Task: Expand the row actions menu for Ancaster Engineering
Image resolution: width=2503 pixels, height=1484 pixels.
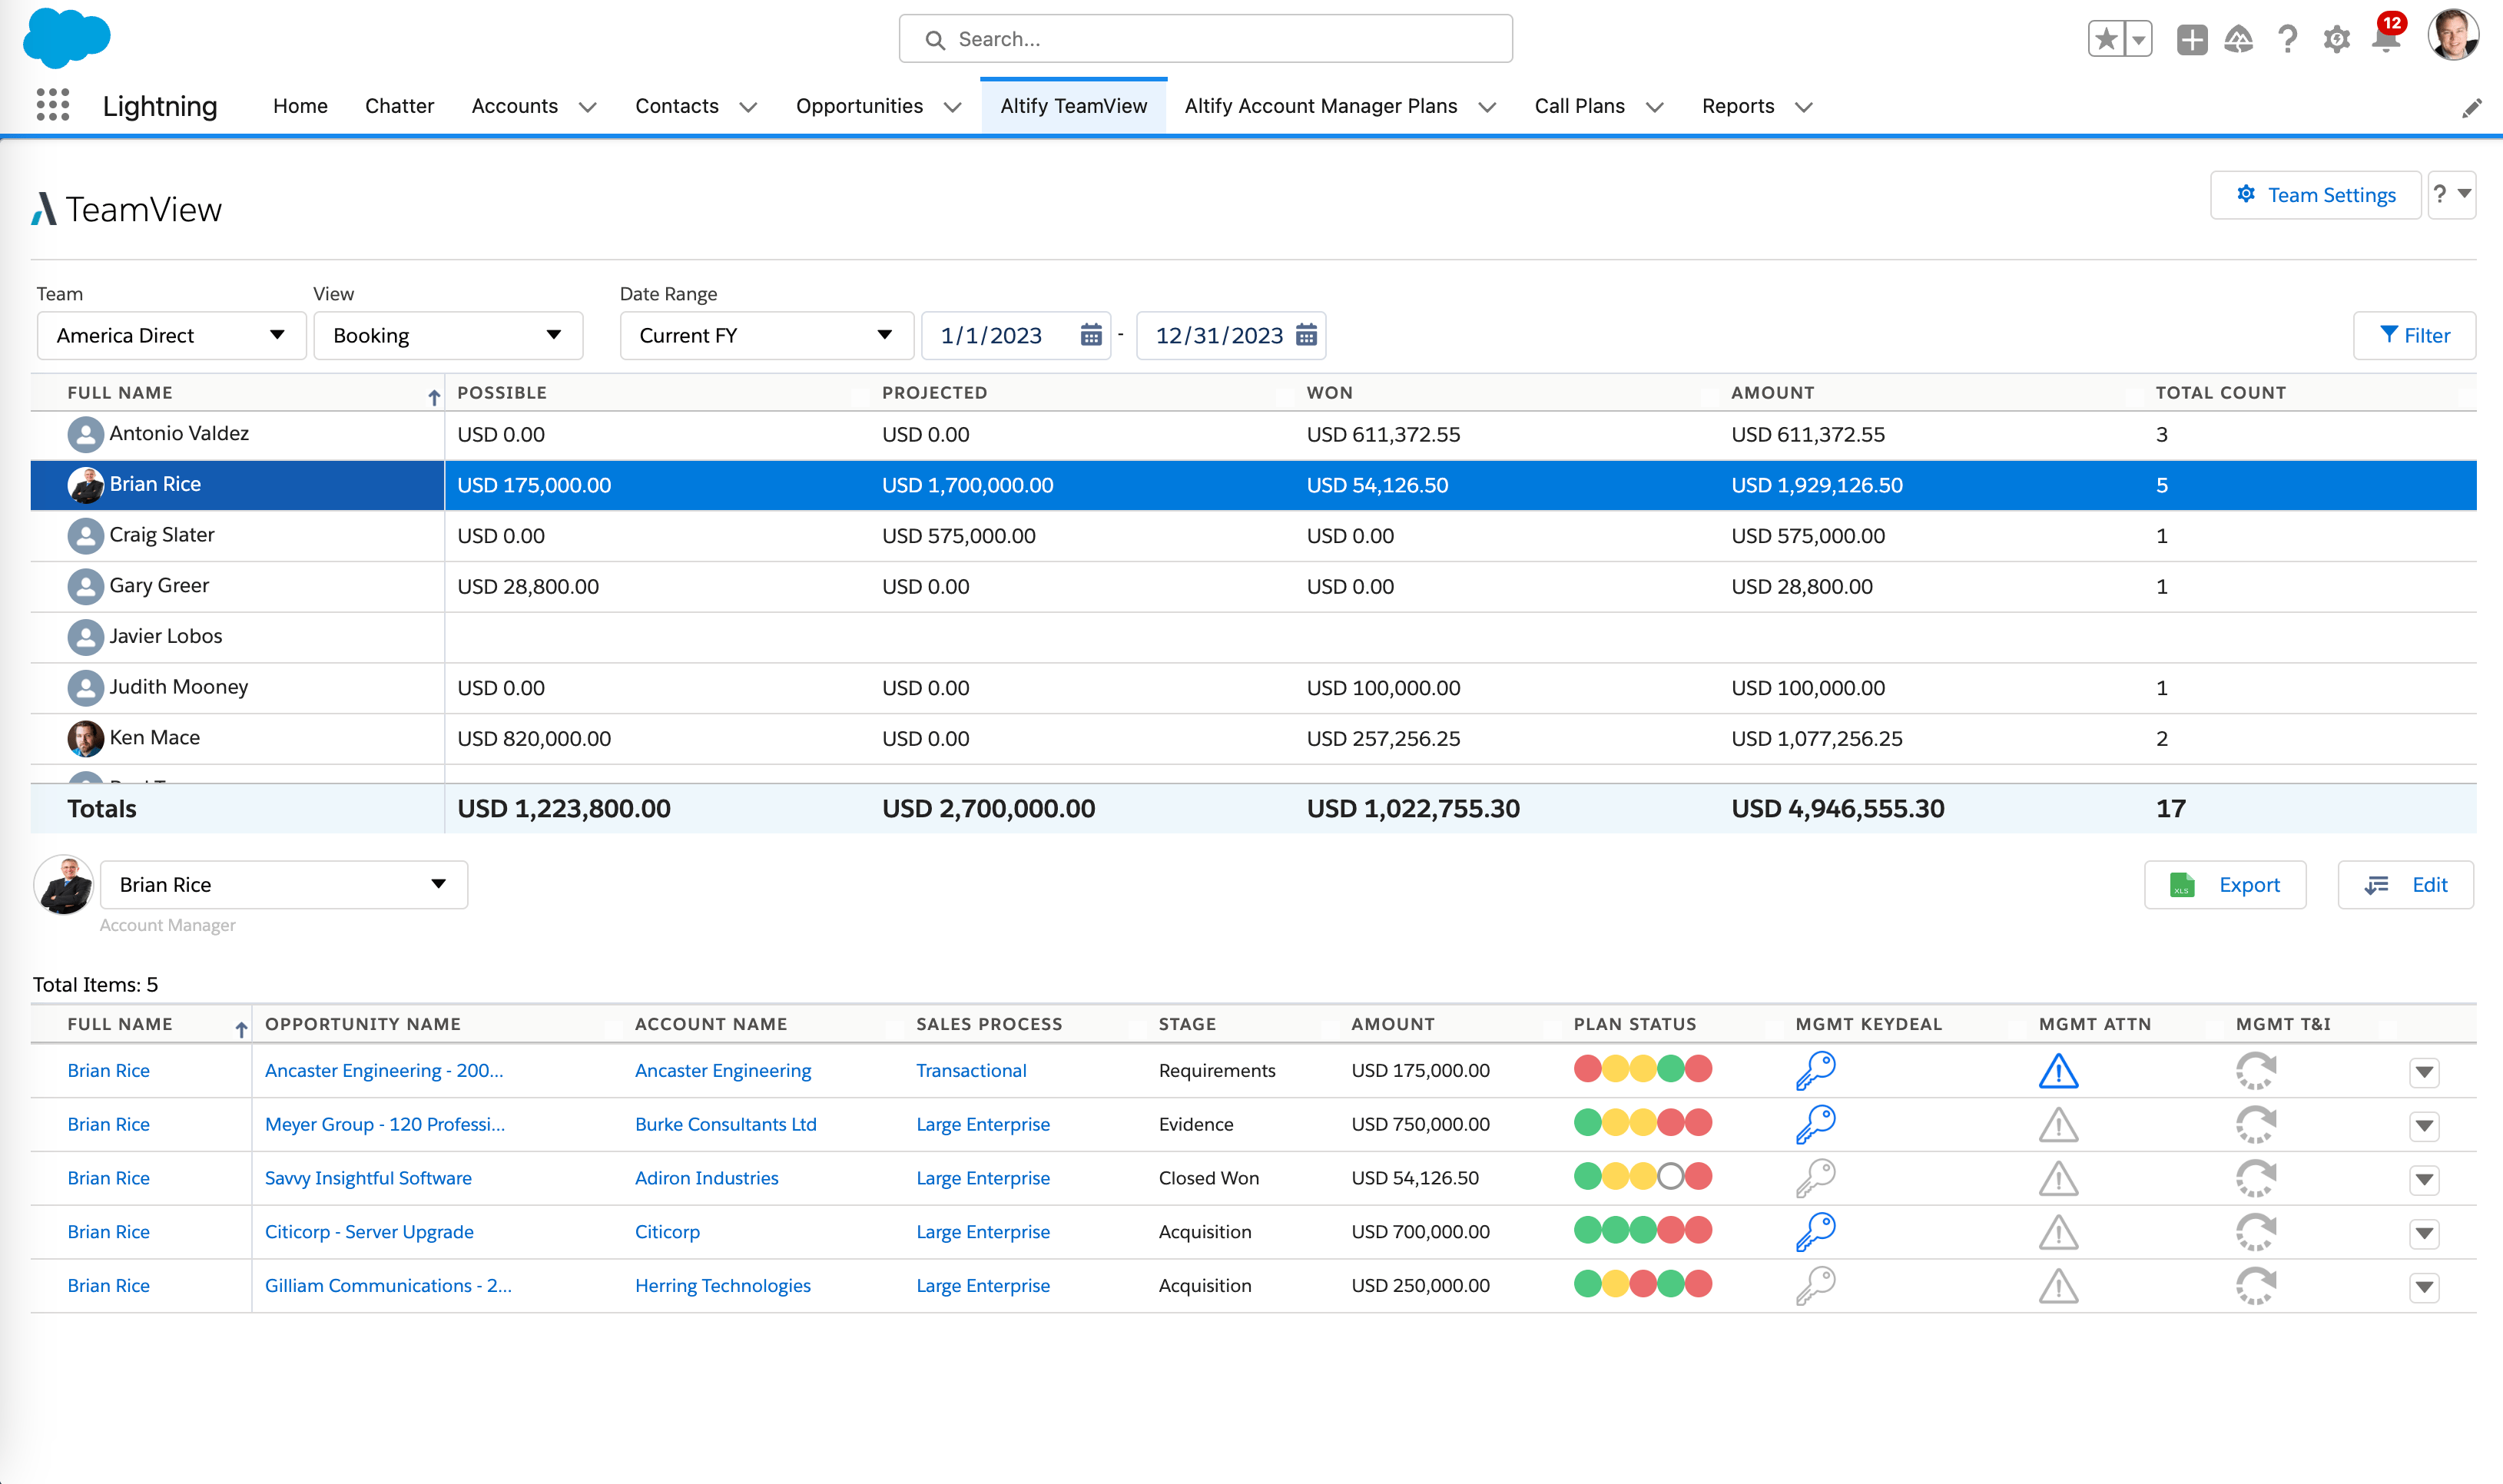Action: coord(2423,1072)
